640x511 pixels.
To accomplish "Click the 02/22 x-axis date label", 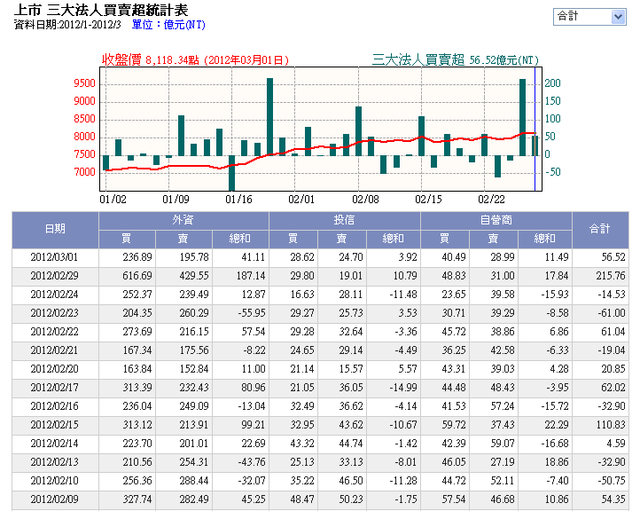I will coord(491,199).
